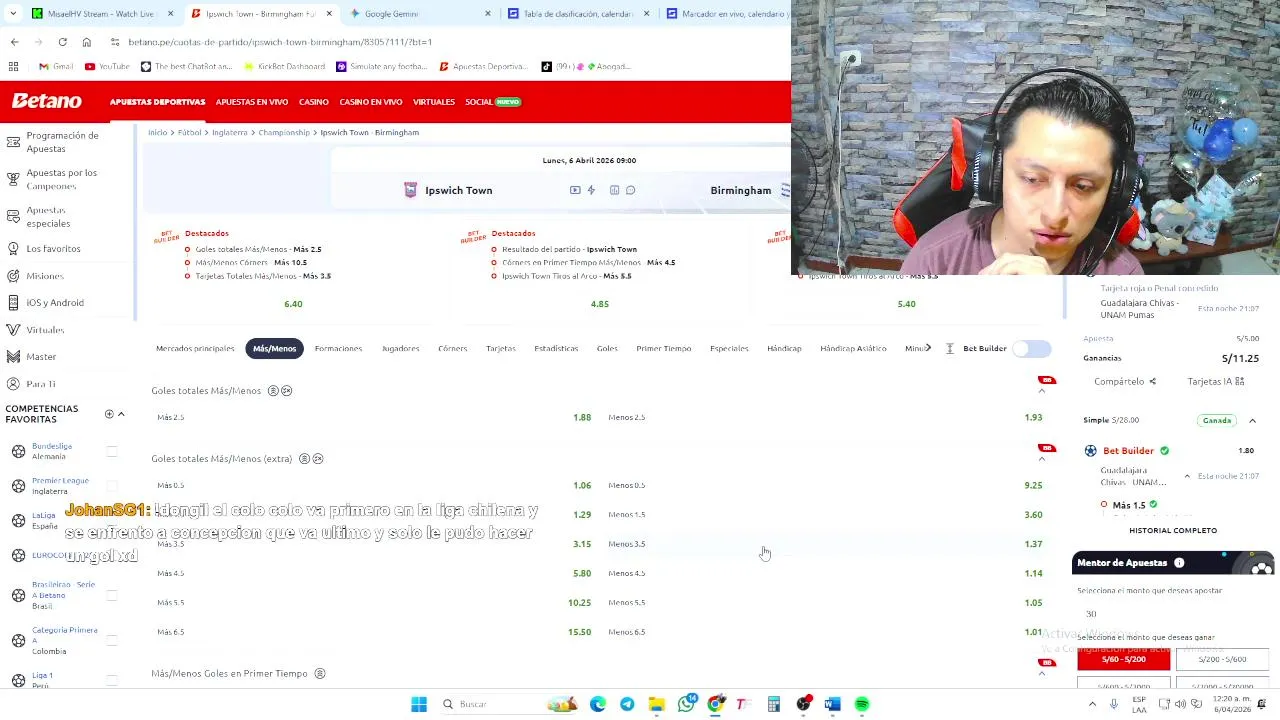Open Programación de Apuestas sidebar icon

coord(13,142)
